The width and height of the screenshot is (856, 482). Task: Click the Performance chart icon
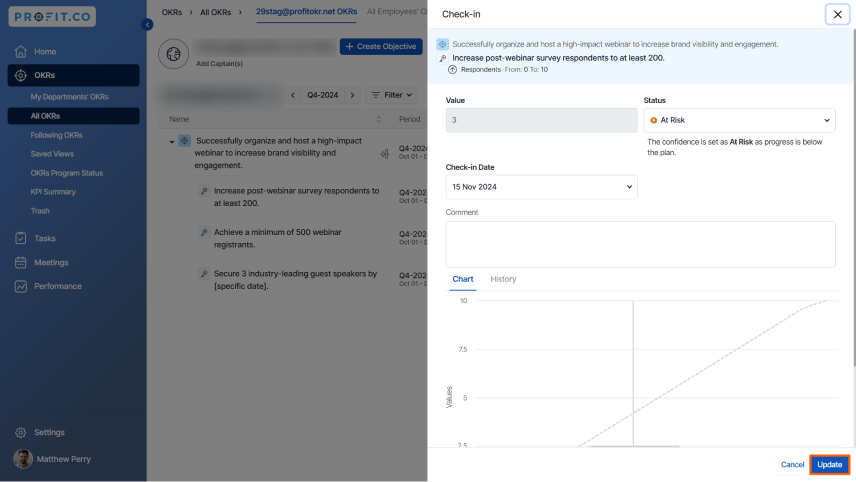click(21, 286)
